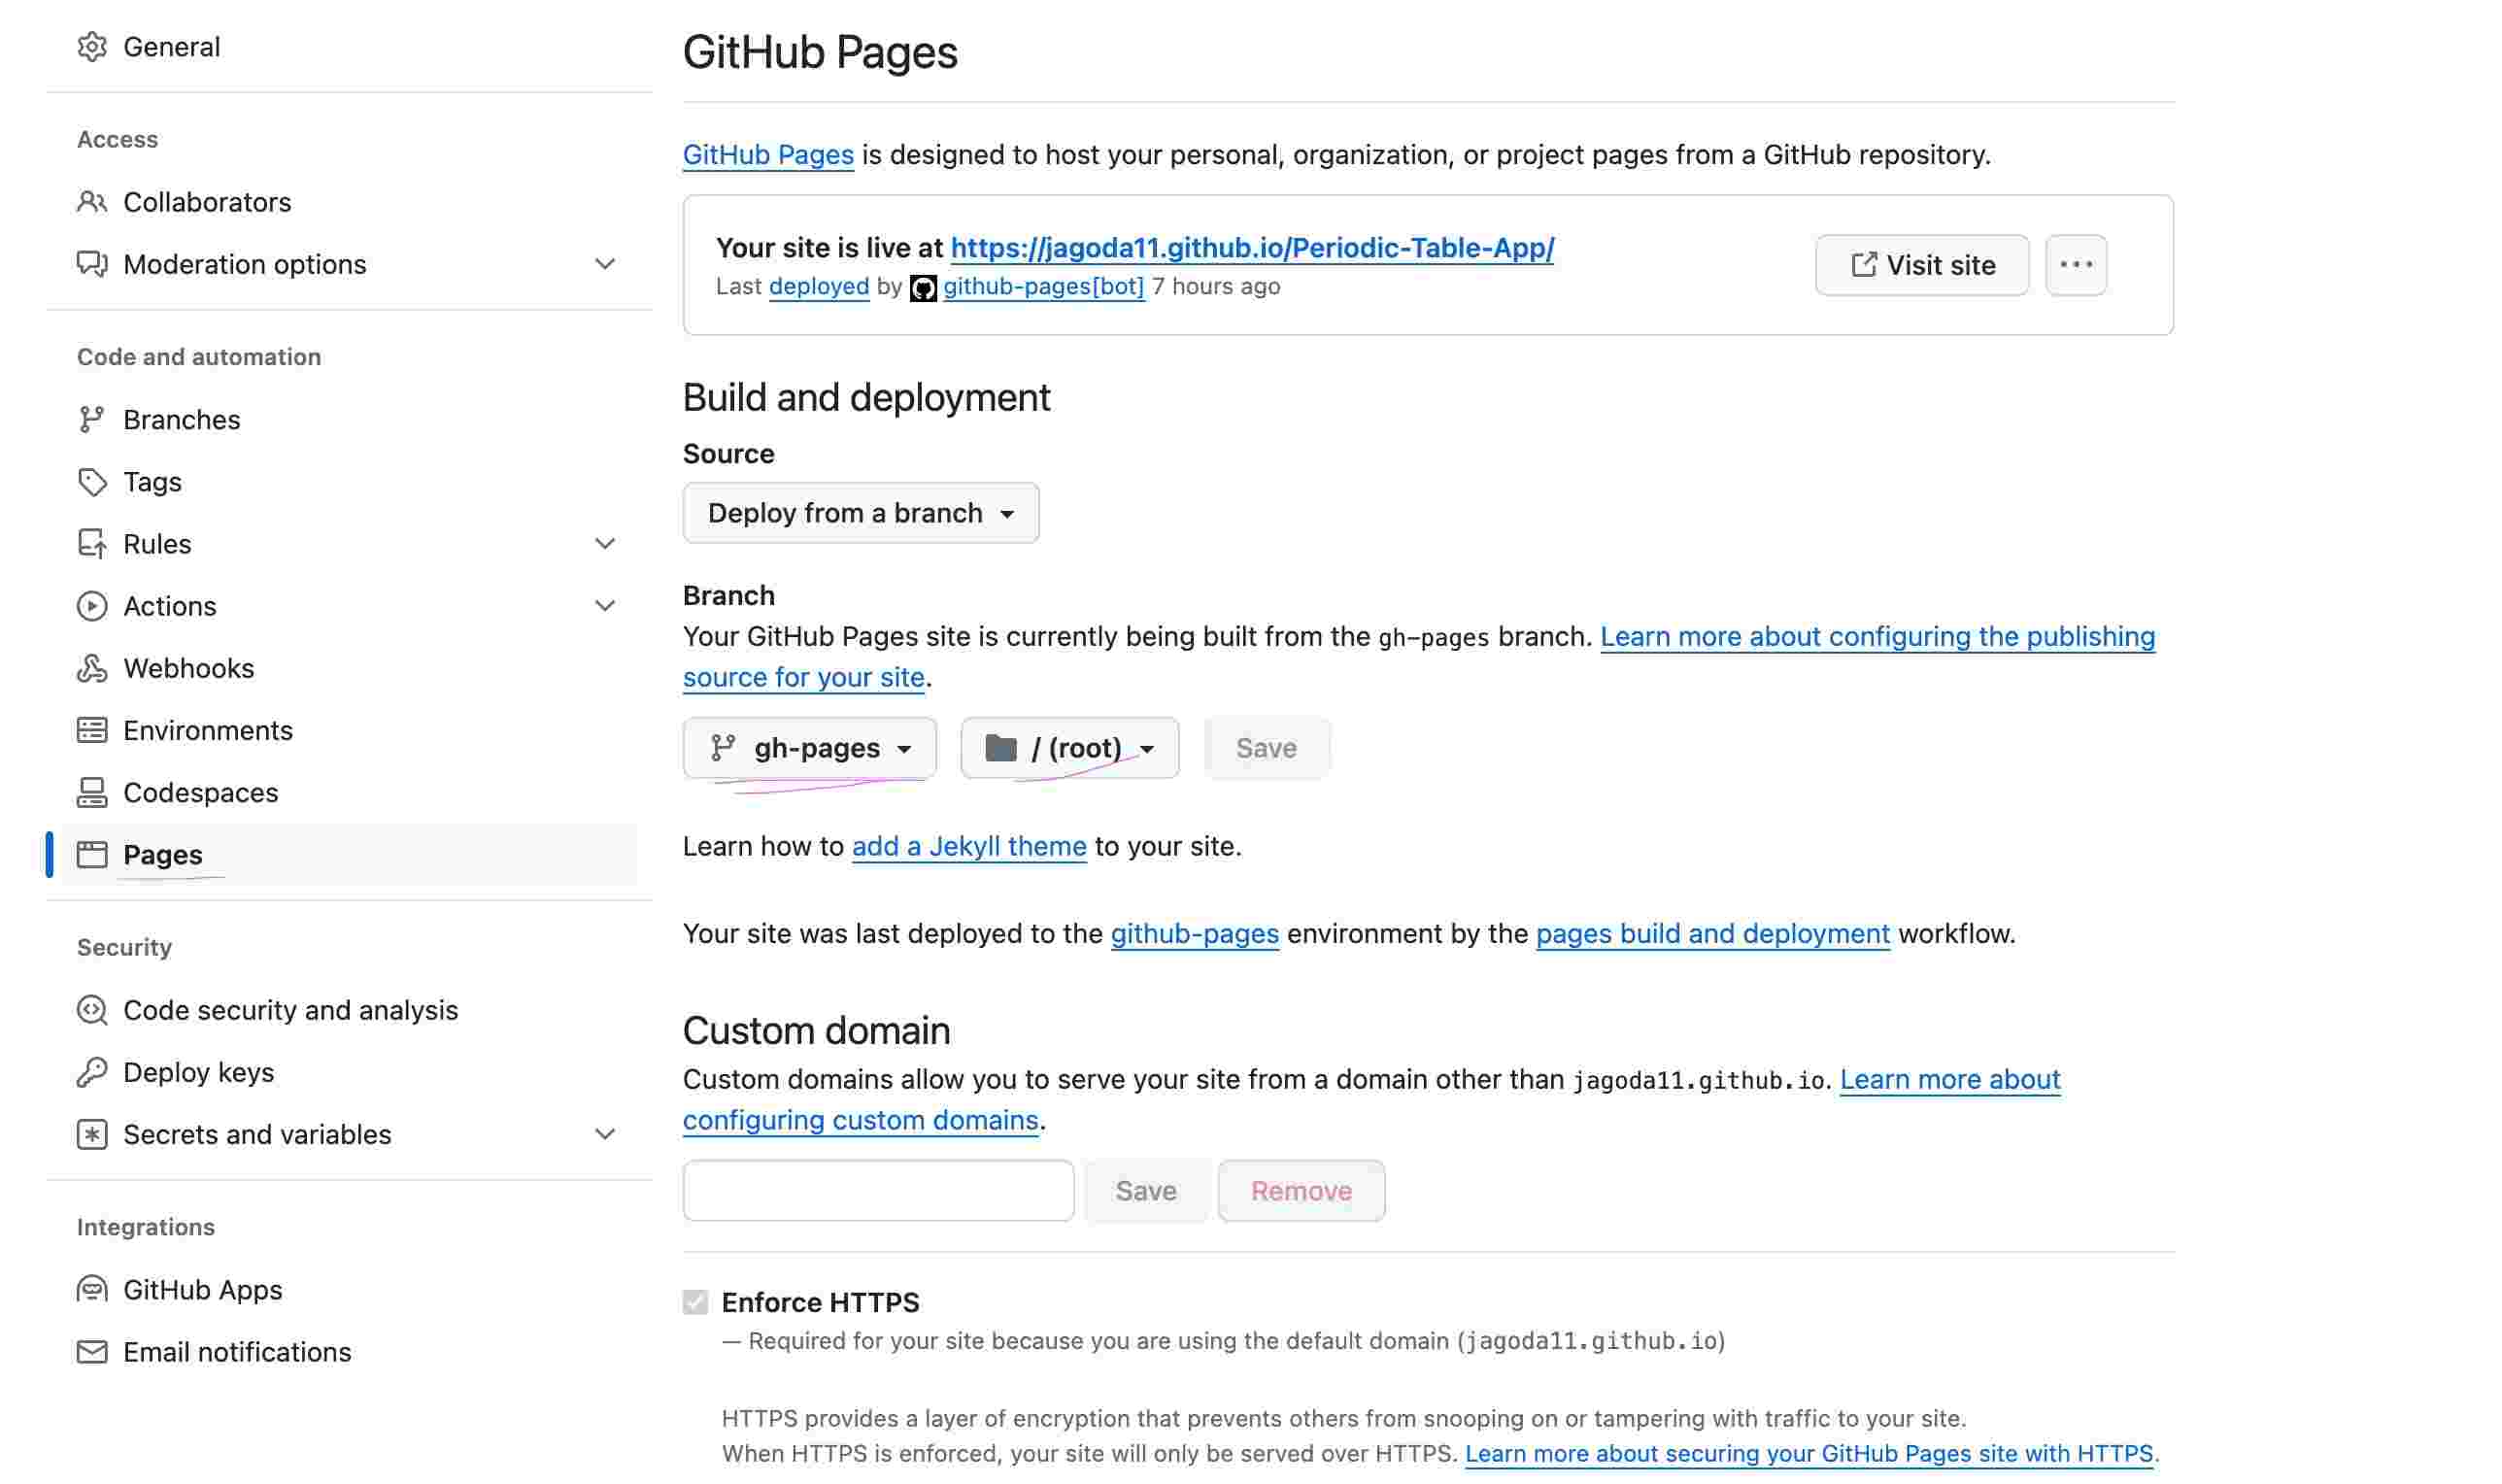The height and width of the screenshot is (1484, 2502).
Task: Click the Tags label icon
Action: (x=92, y=481)
